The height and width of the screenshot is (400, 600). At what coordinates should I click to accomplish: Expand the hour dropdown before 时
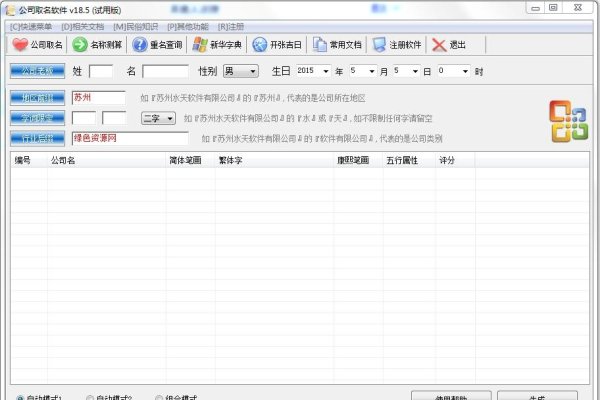point(465,71)
